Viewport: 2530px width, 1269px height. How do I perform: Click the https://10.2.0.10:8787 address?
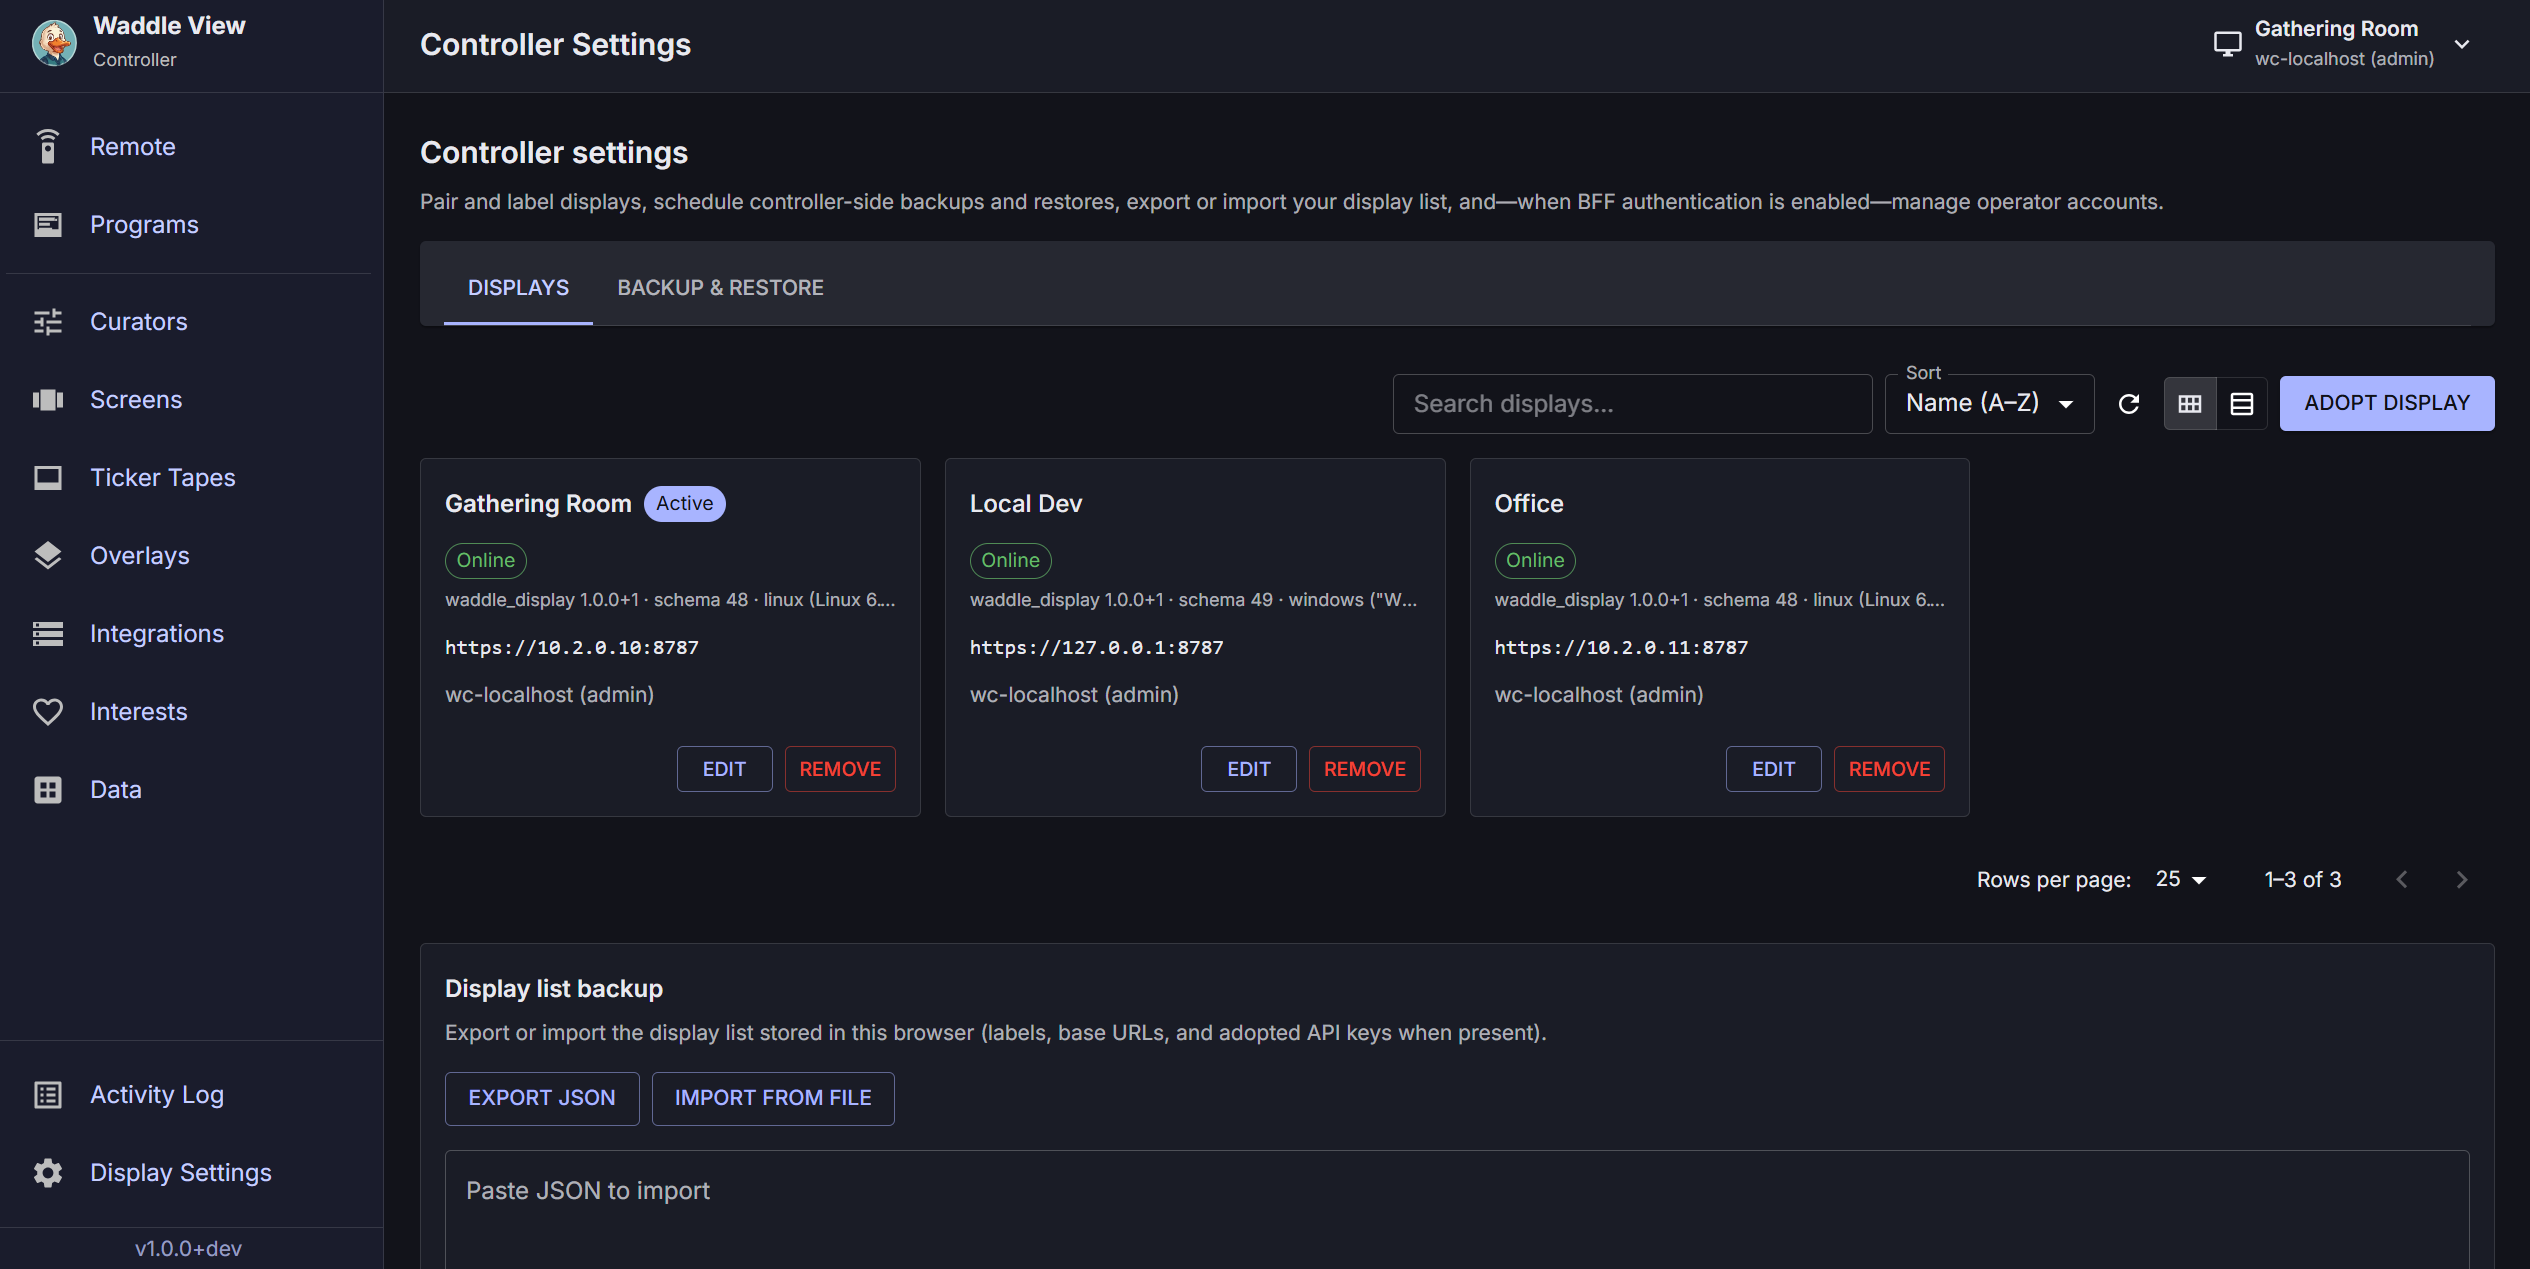(572, 647)
